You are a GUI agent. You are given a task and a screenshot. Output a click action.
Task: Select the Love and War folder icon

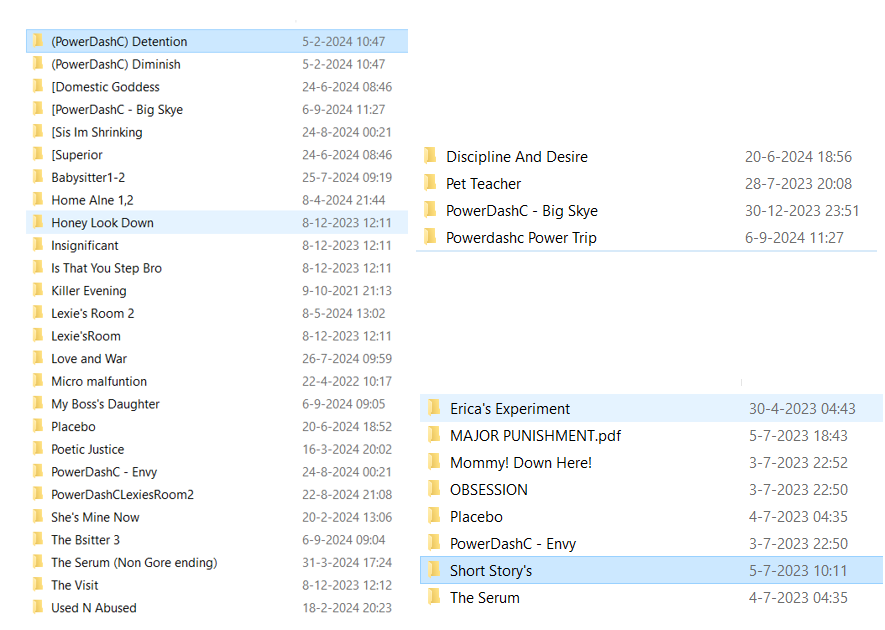point(38,359)
